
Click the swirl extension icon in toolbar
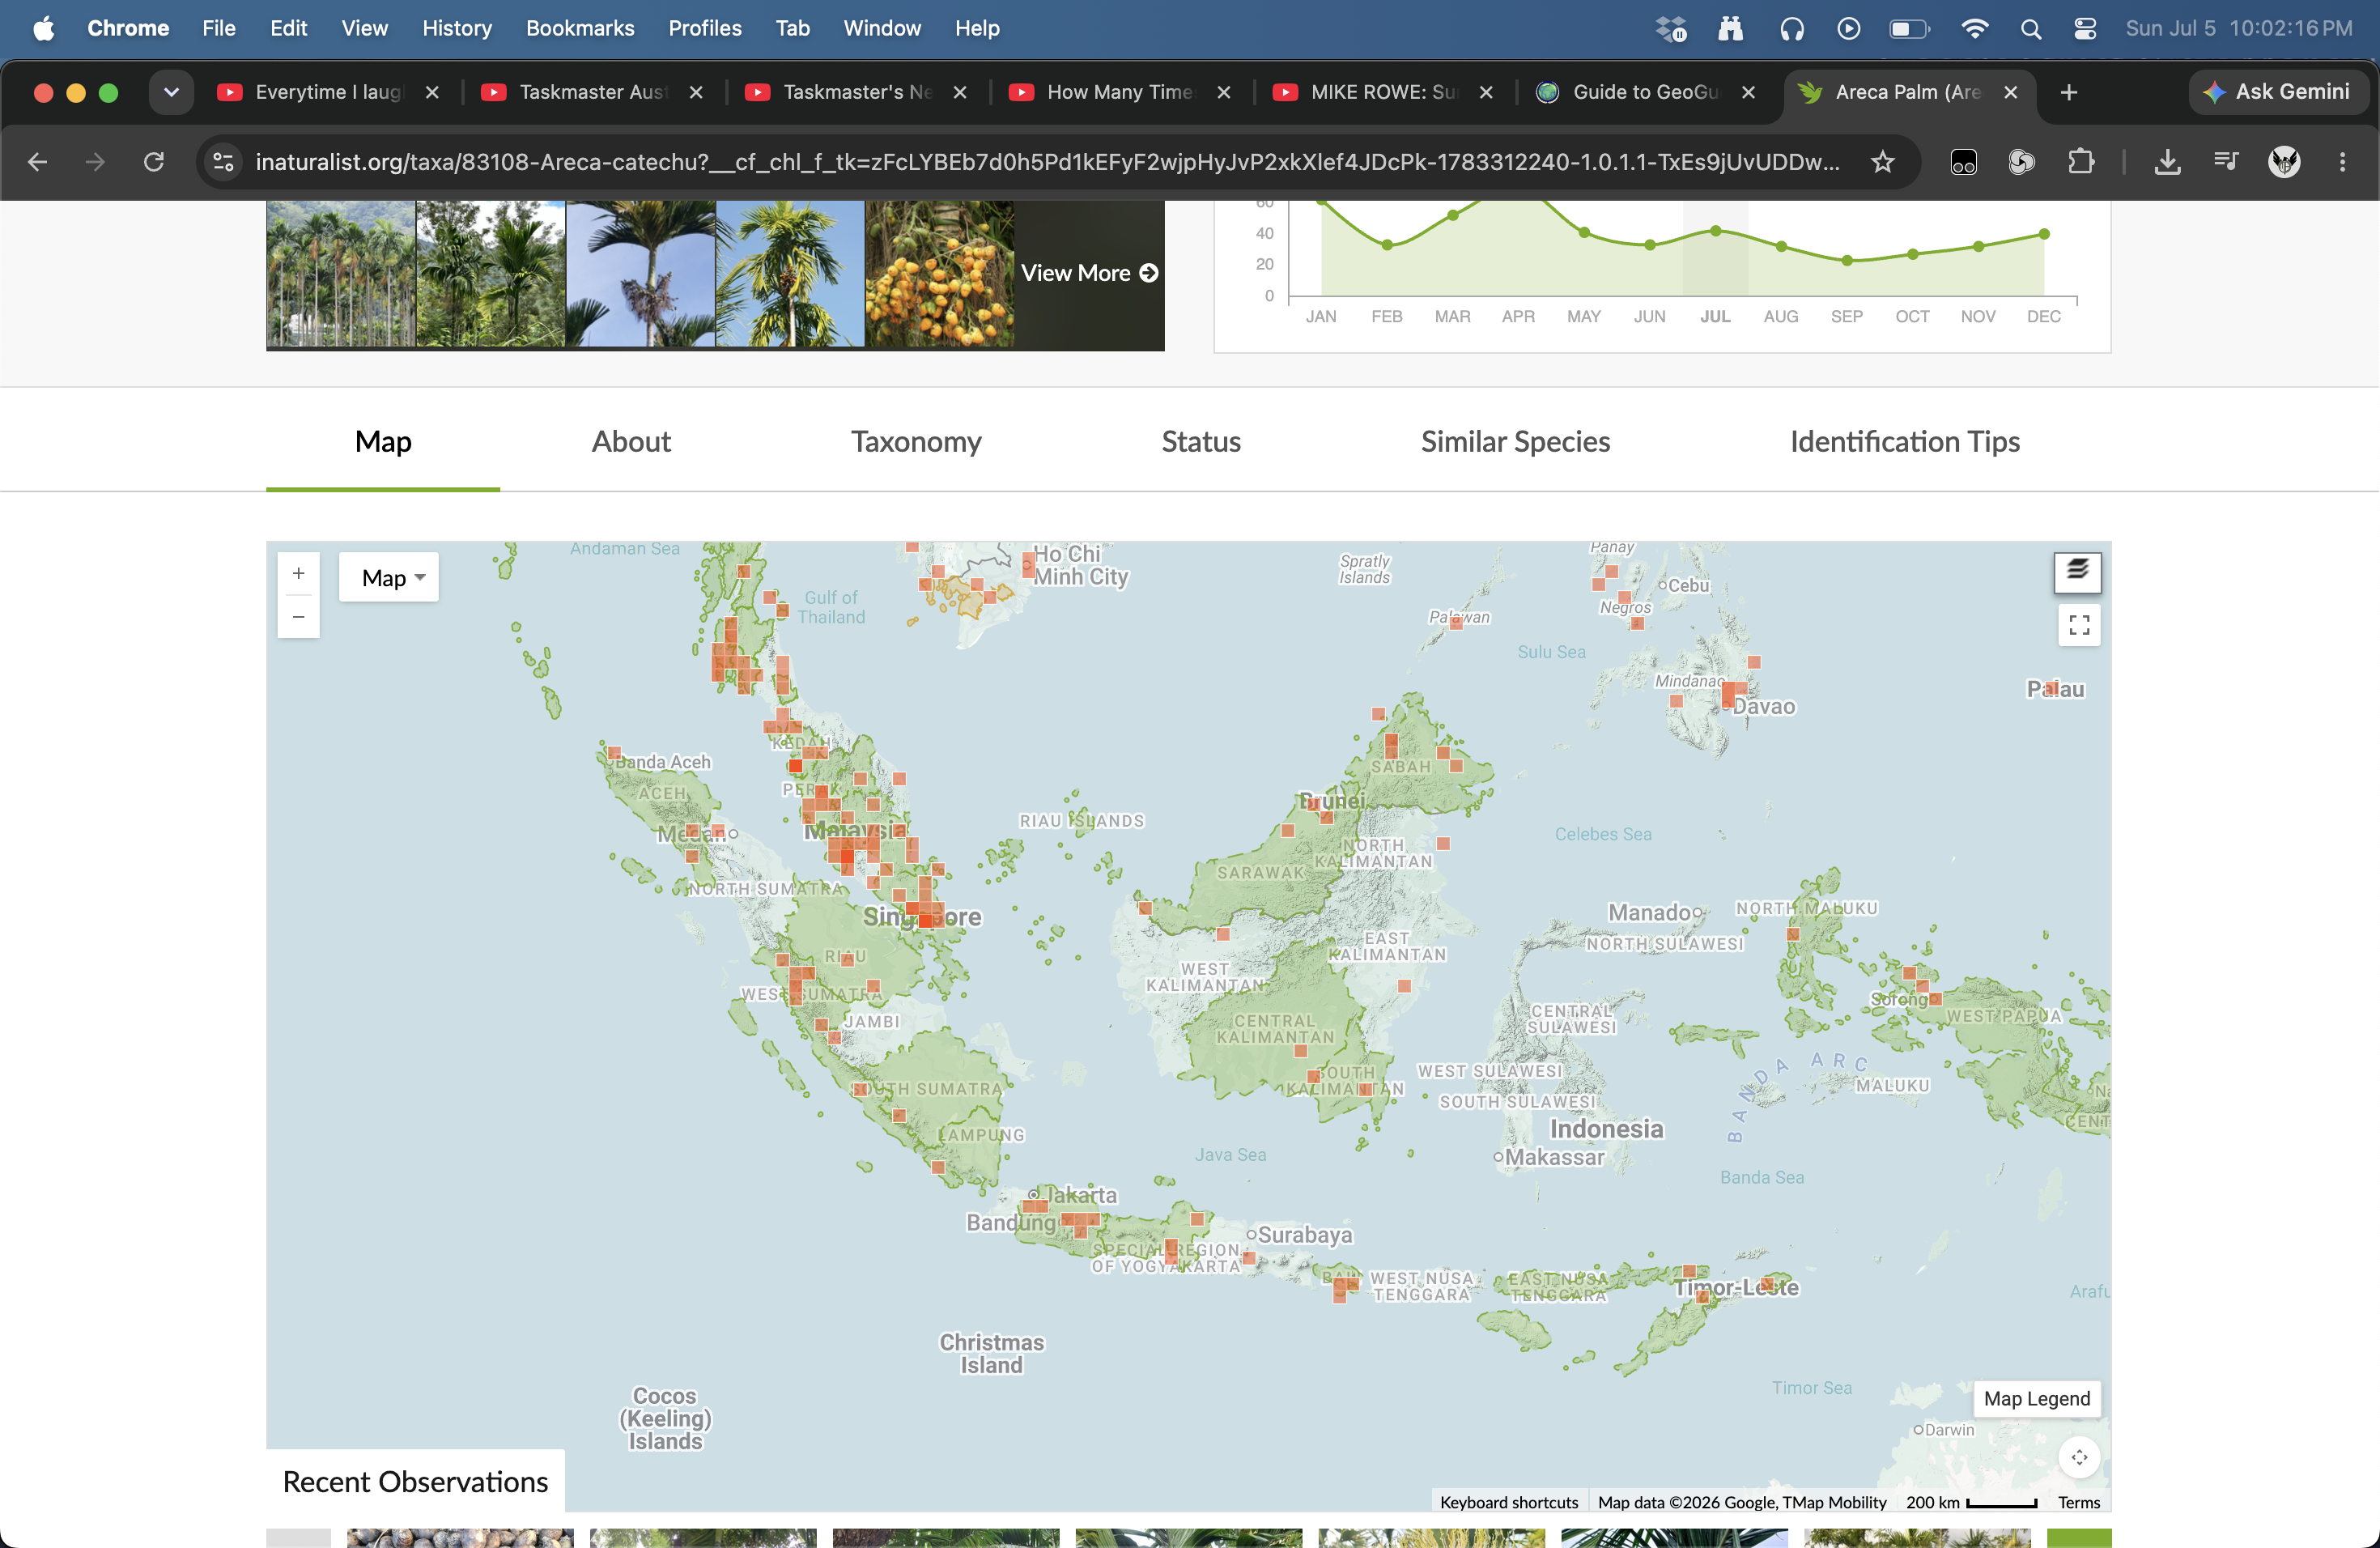2021,162
